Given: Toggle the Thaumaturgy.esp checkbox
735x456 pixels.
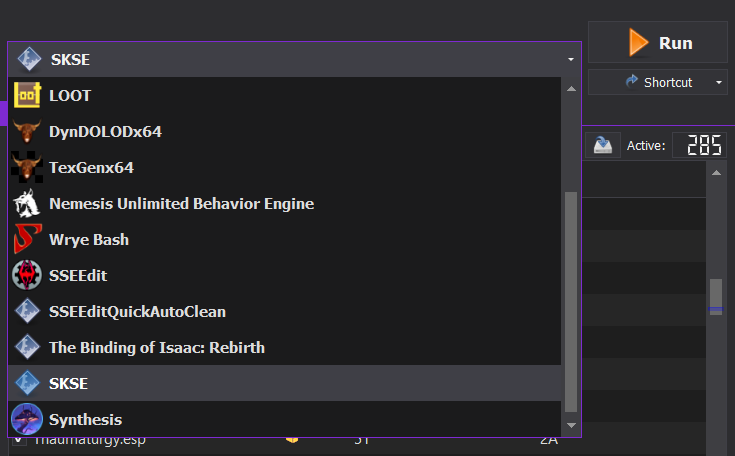Looking at the screenshot, I should click(19, 440).
